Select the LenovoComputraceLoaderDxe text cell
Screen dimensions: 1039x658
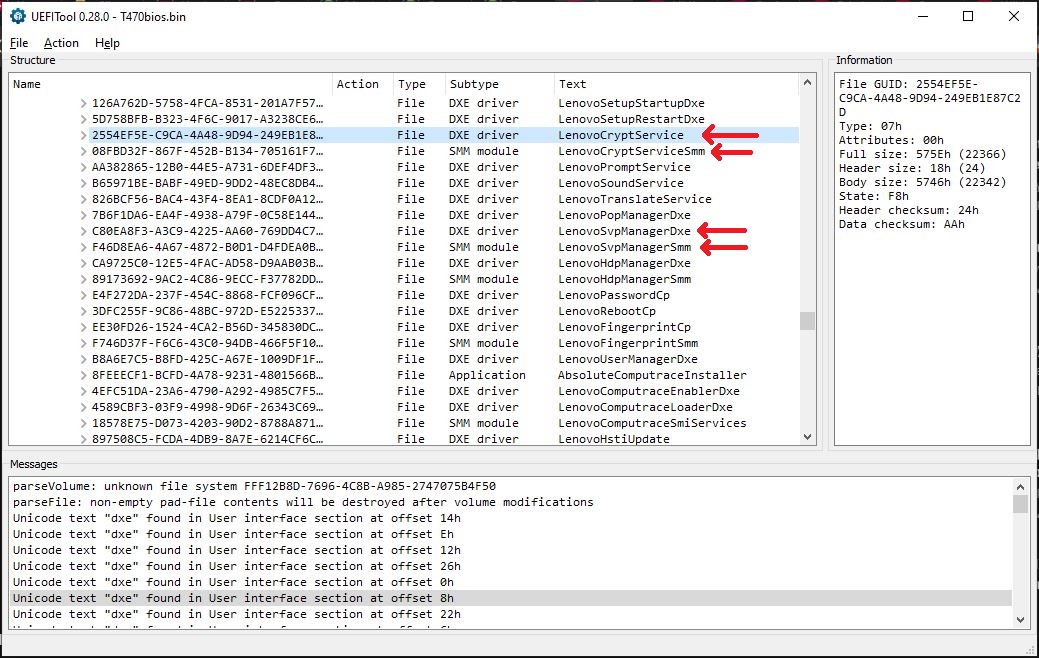(x=645, y=407)
